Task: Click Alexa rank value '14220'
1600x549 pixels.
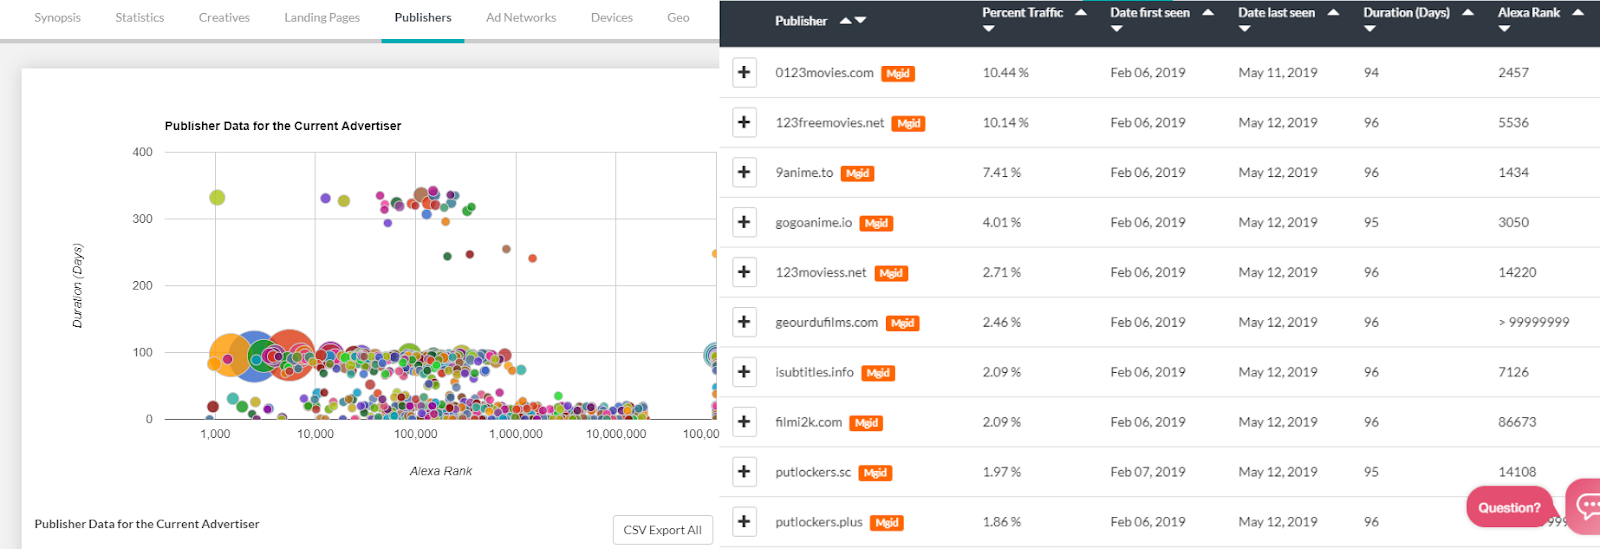Action: [1517, 273]
